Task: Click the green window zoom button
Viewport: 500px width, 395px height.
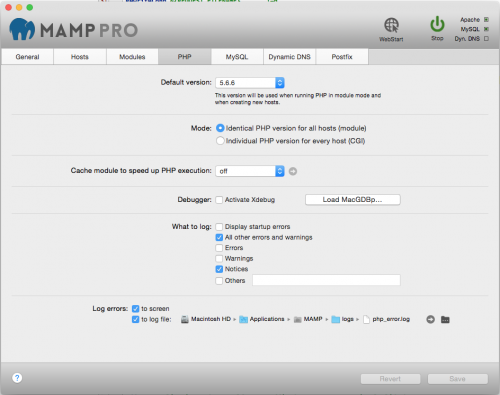Action: click(x=30, y=7)
